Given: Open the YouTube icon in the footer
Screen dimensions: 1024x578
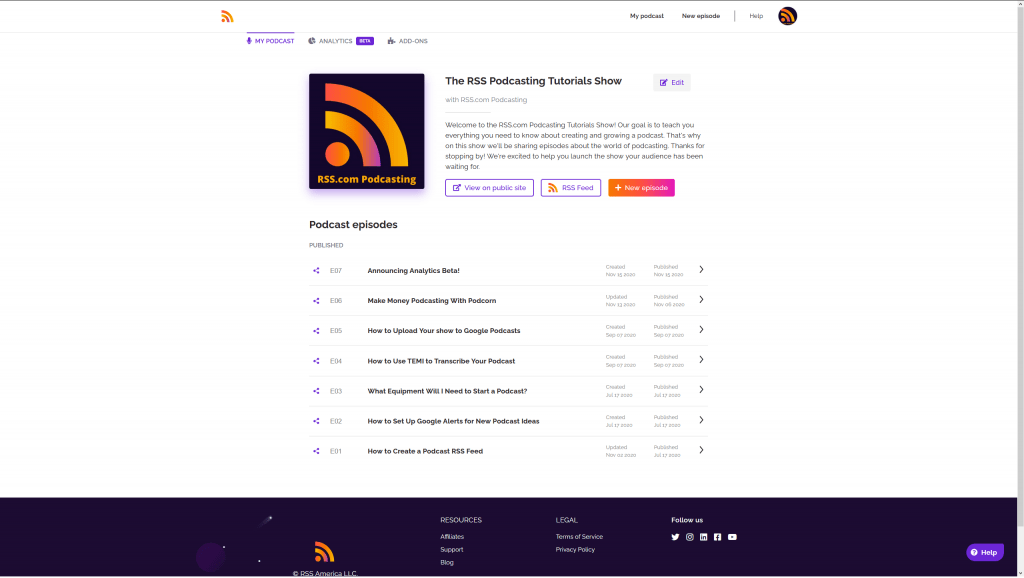Looking at the screenshot, I should pyautogui.click(x=732, y=537).
